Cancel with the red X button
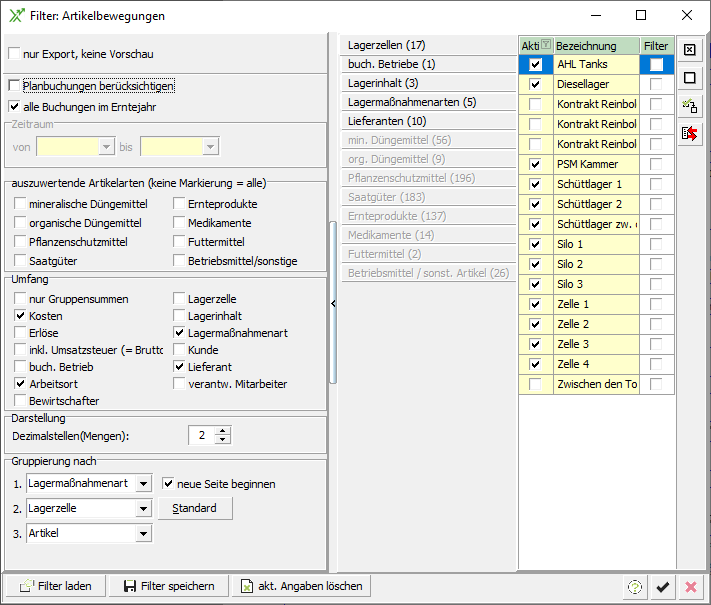This screenshot has width=711, height=605. click(690, 587)
